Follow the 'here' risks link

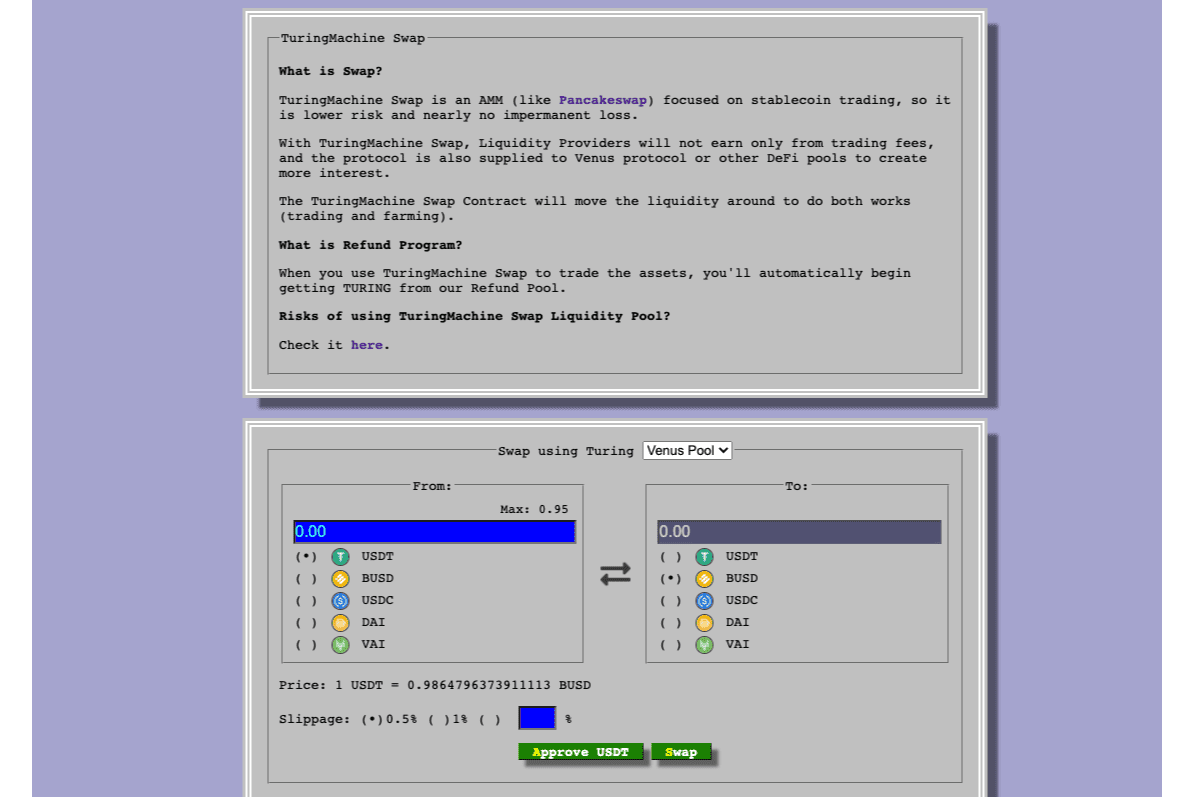point(366,345)
